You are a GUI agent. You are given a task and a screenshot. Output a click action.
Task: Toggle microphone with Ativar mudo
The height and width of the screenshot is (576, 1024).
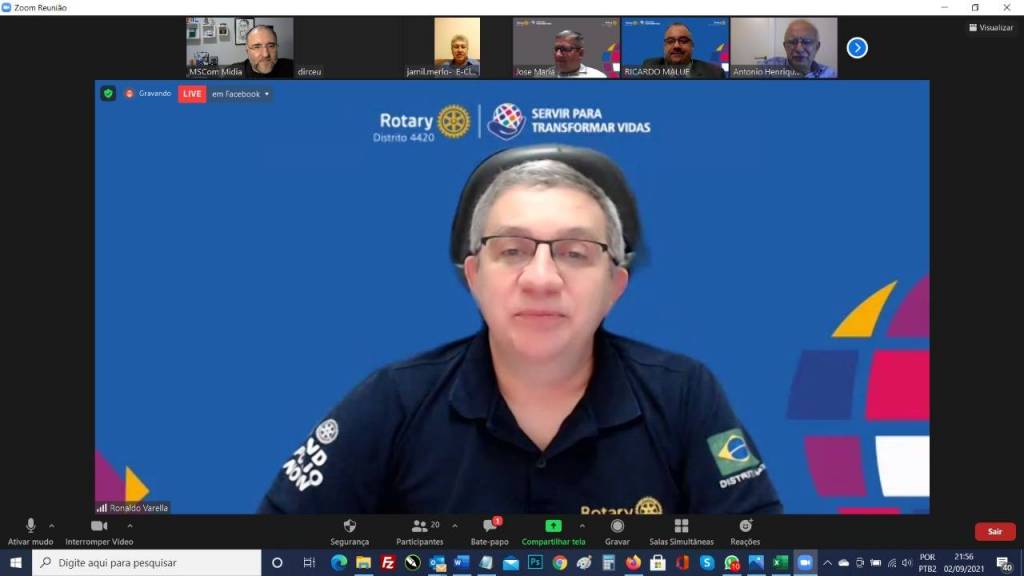click(x=30, y=531)
